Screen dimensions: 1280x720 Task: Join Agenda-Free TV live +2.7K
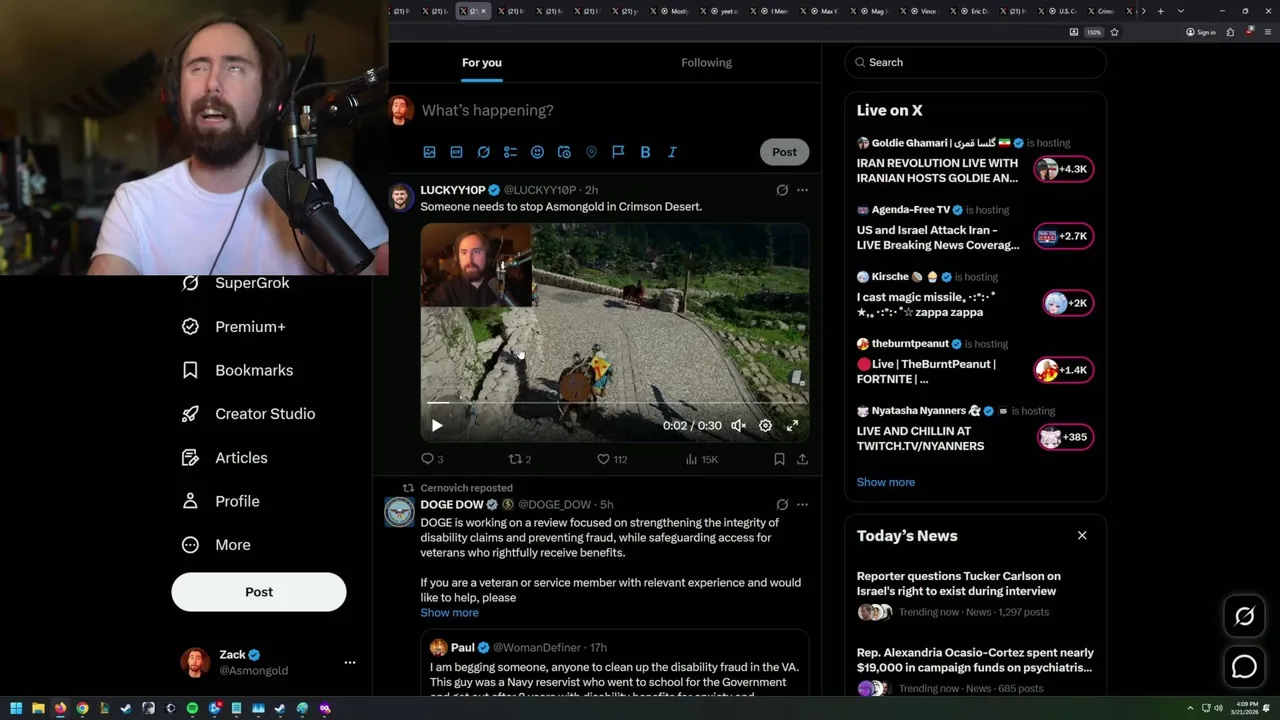[x=1064, y=236]
